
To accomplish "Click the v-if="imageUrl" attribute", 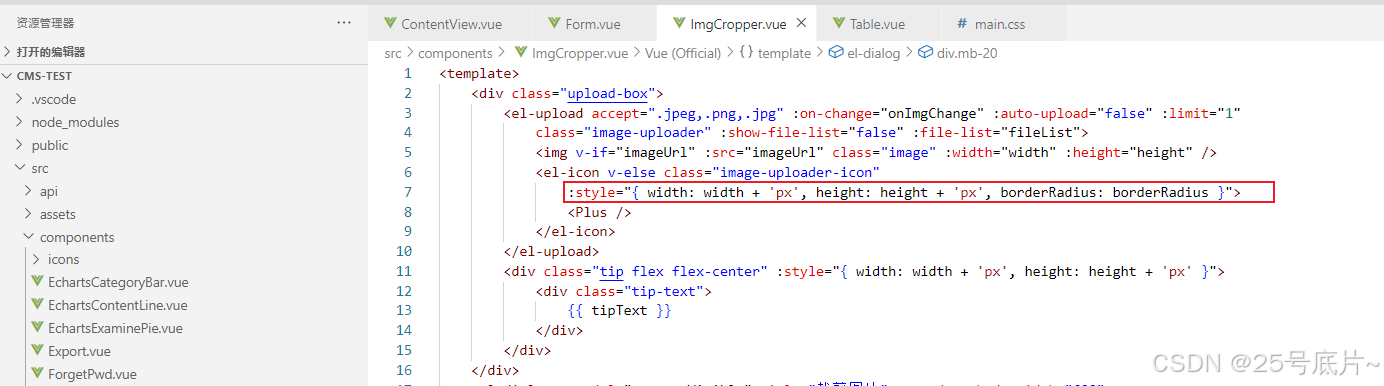I will (x=632, y=152).
